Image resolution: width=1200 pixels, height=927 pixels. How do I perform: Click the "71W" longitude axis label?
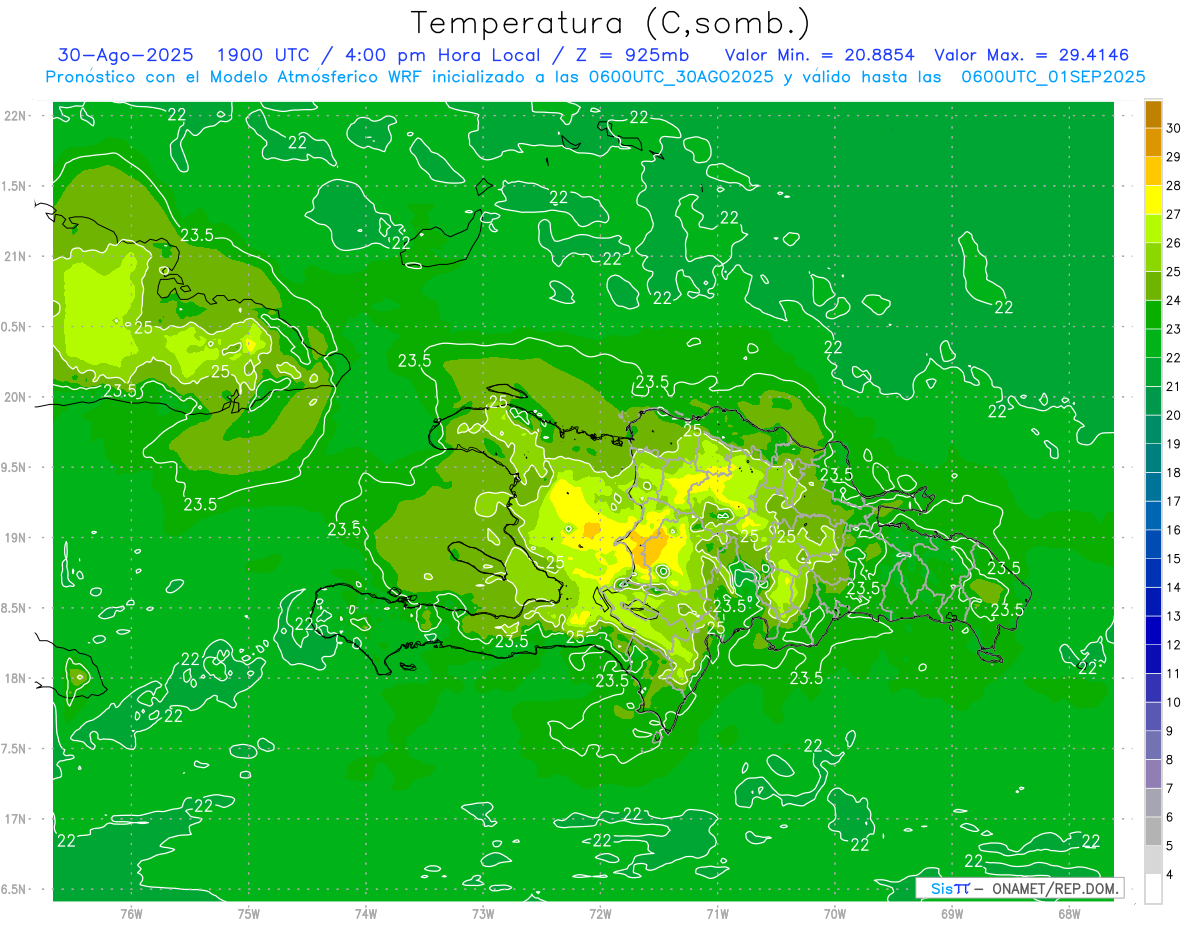pos(717,913)
